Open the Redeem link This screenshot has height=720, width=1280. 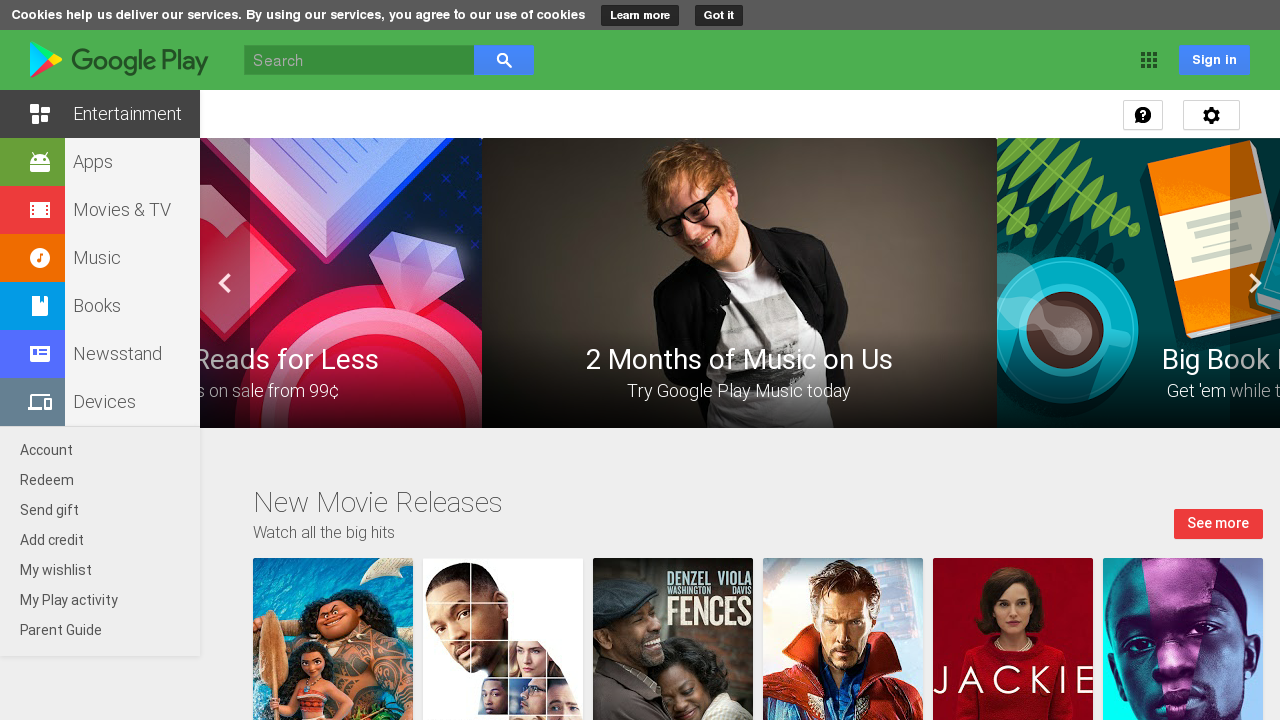[x=47, y=480]
